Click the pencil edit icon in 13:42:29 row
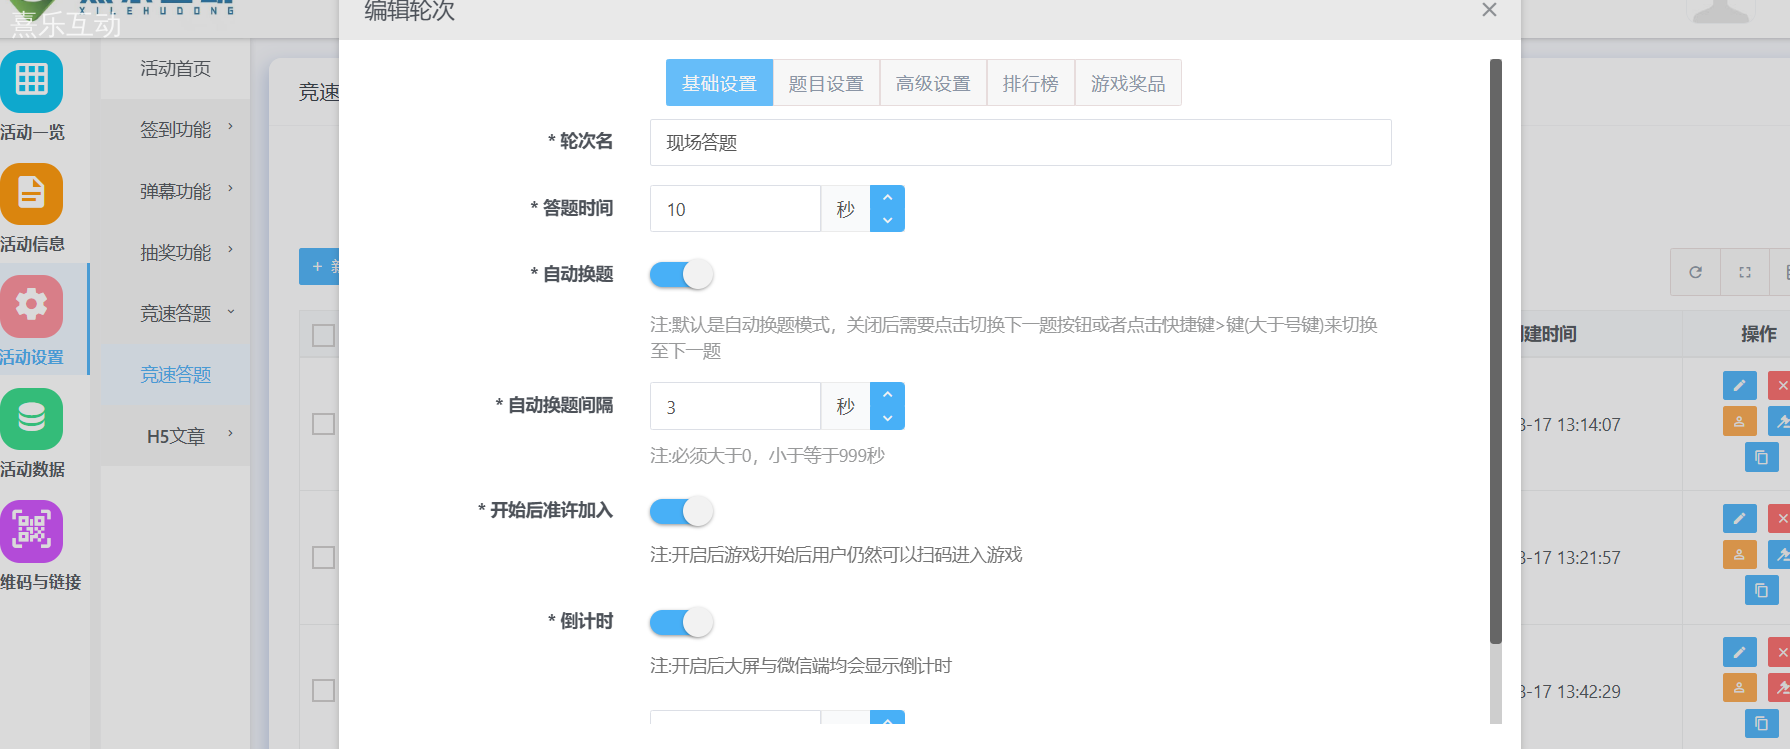The image size is (1790, 749). [x=1739, y=652]
